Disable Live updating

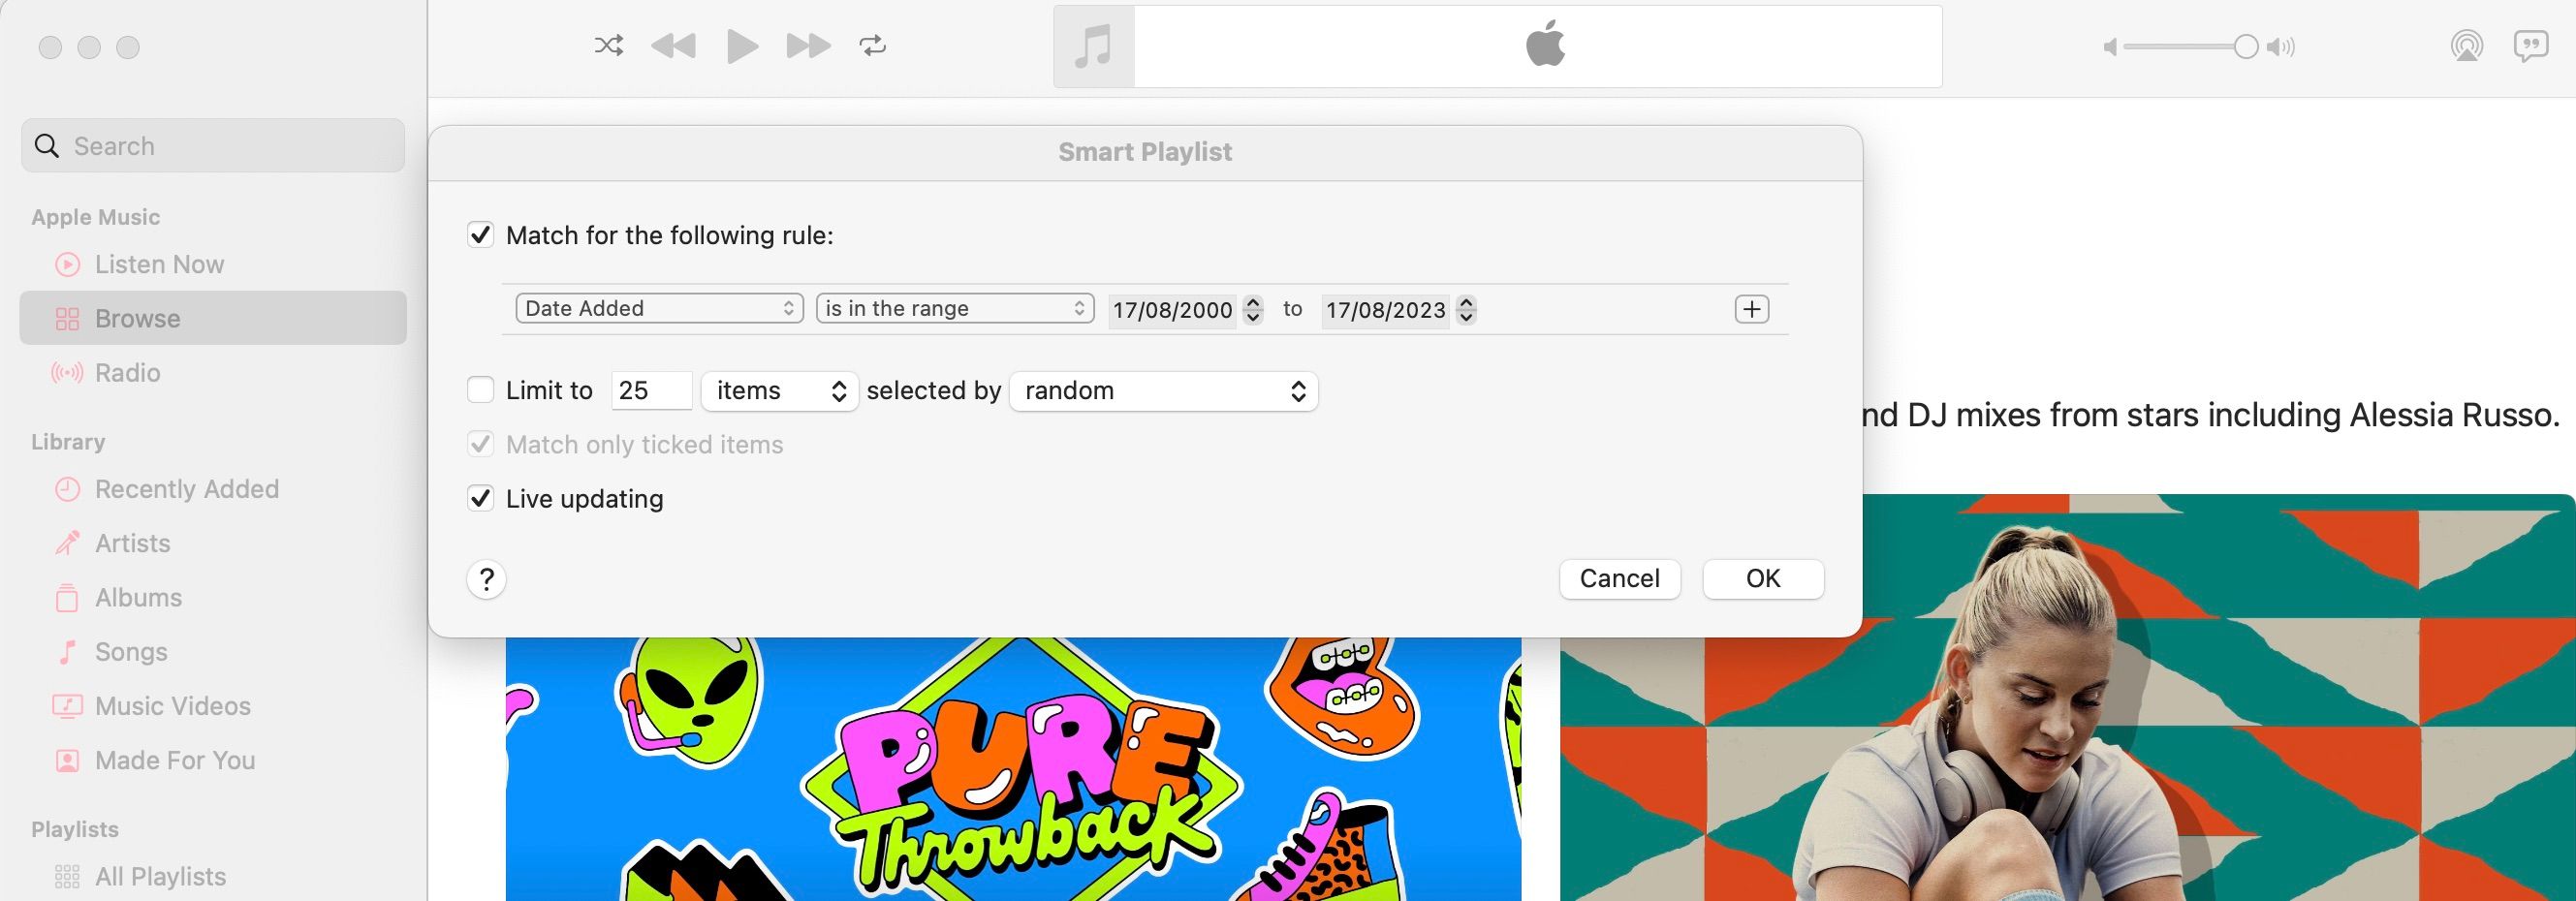(481, 498)
